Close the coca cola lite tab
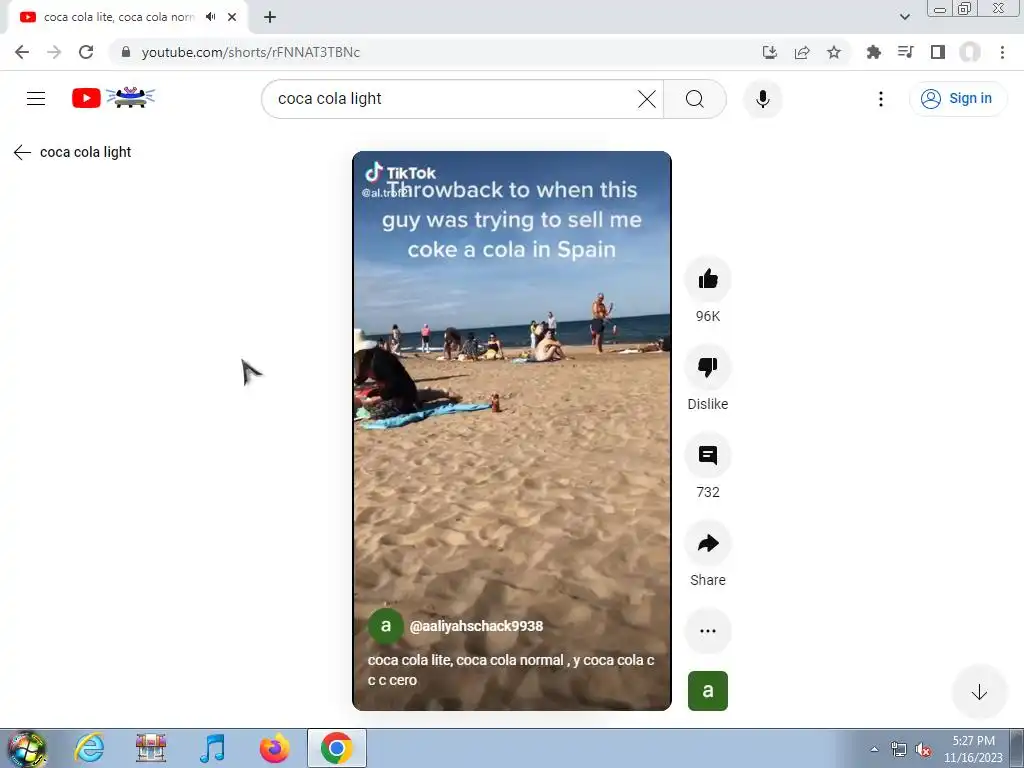This screenshot has width=1024, height=768. (x=232, y=17)
